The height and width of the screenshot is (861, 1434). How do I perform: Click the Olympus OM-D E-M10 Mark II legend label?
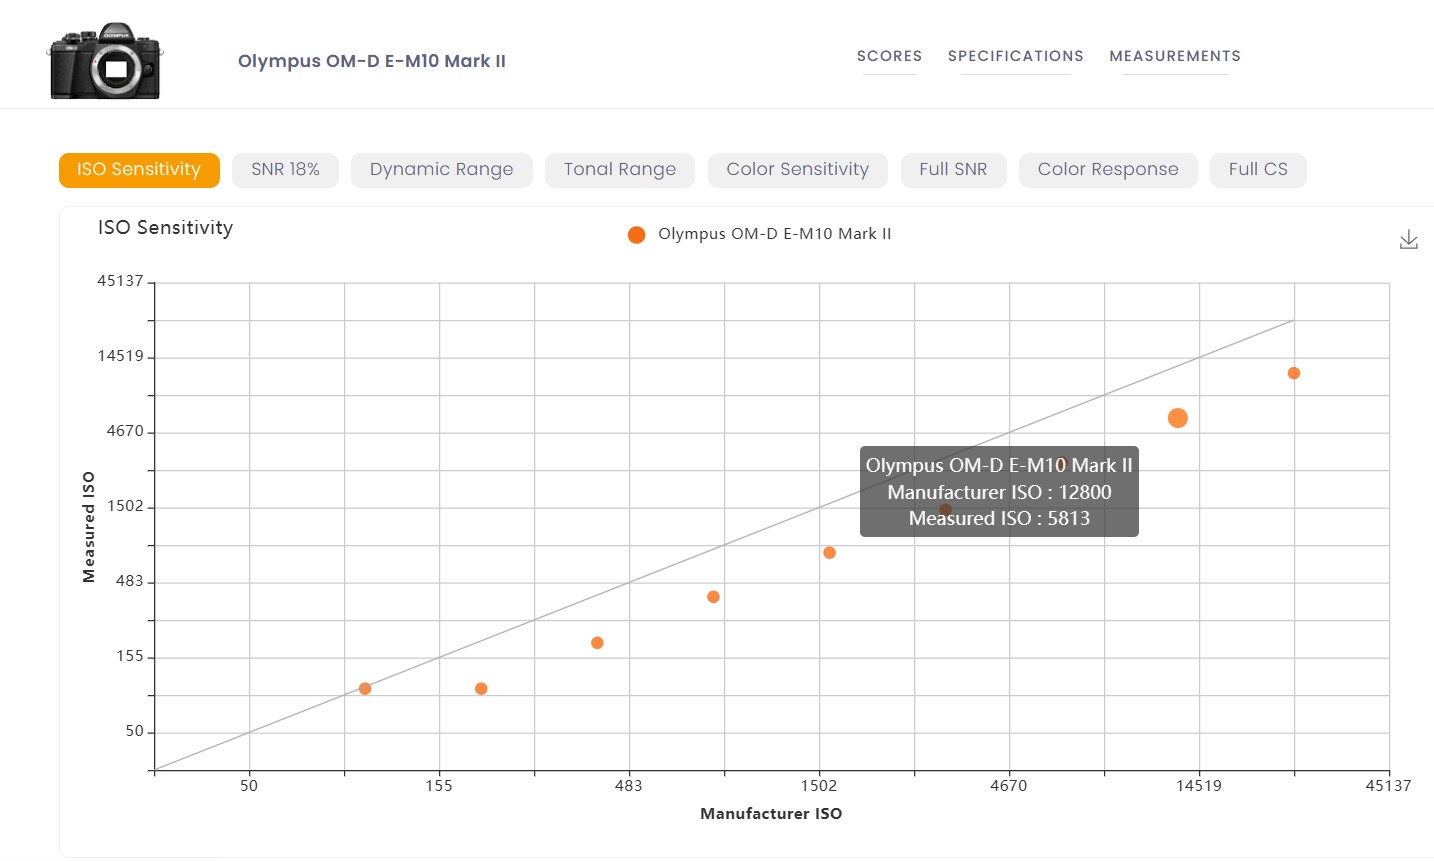click(775, 234)
